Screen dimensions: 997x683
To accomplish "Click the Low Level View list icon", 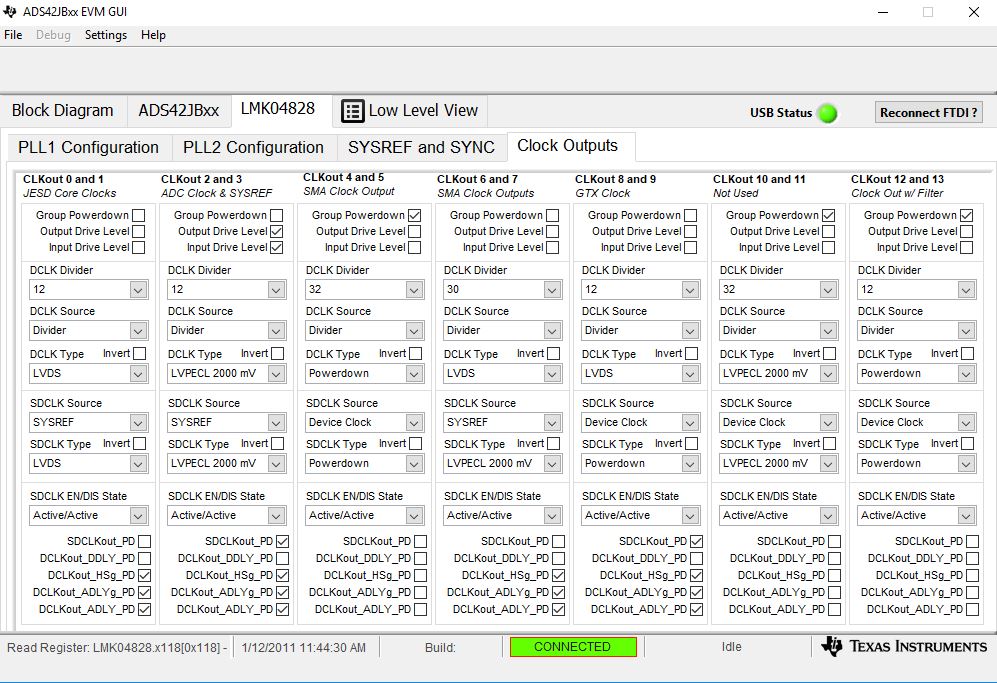I will [352, 111].
